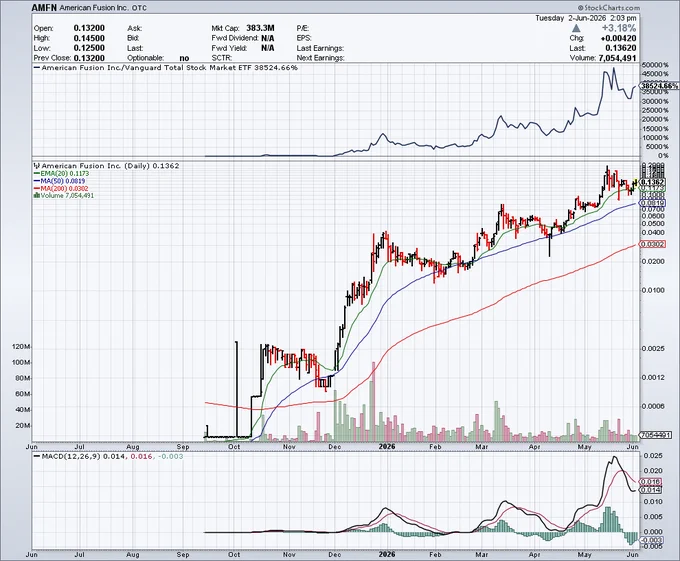This screenshot has width=680, height=561.
Task: Click the Optionable 'no' value
Action: tap(184, 58)
